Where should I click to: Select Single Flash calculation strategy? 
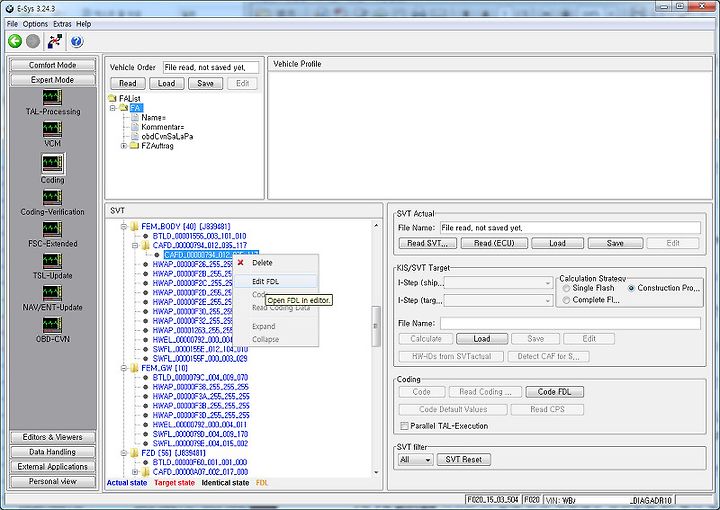[x=566, y=288]
